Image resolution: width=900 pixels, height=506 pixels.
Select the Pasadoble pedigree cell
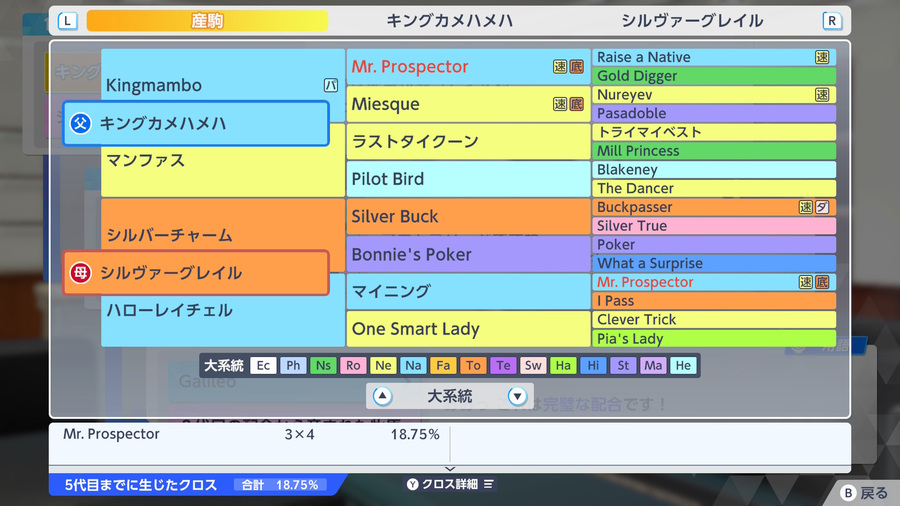714,113
